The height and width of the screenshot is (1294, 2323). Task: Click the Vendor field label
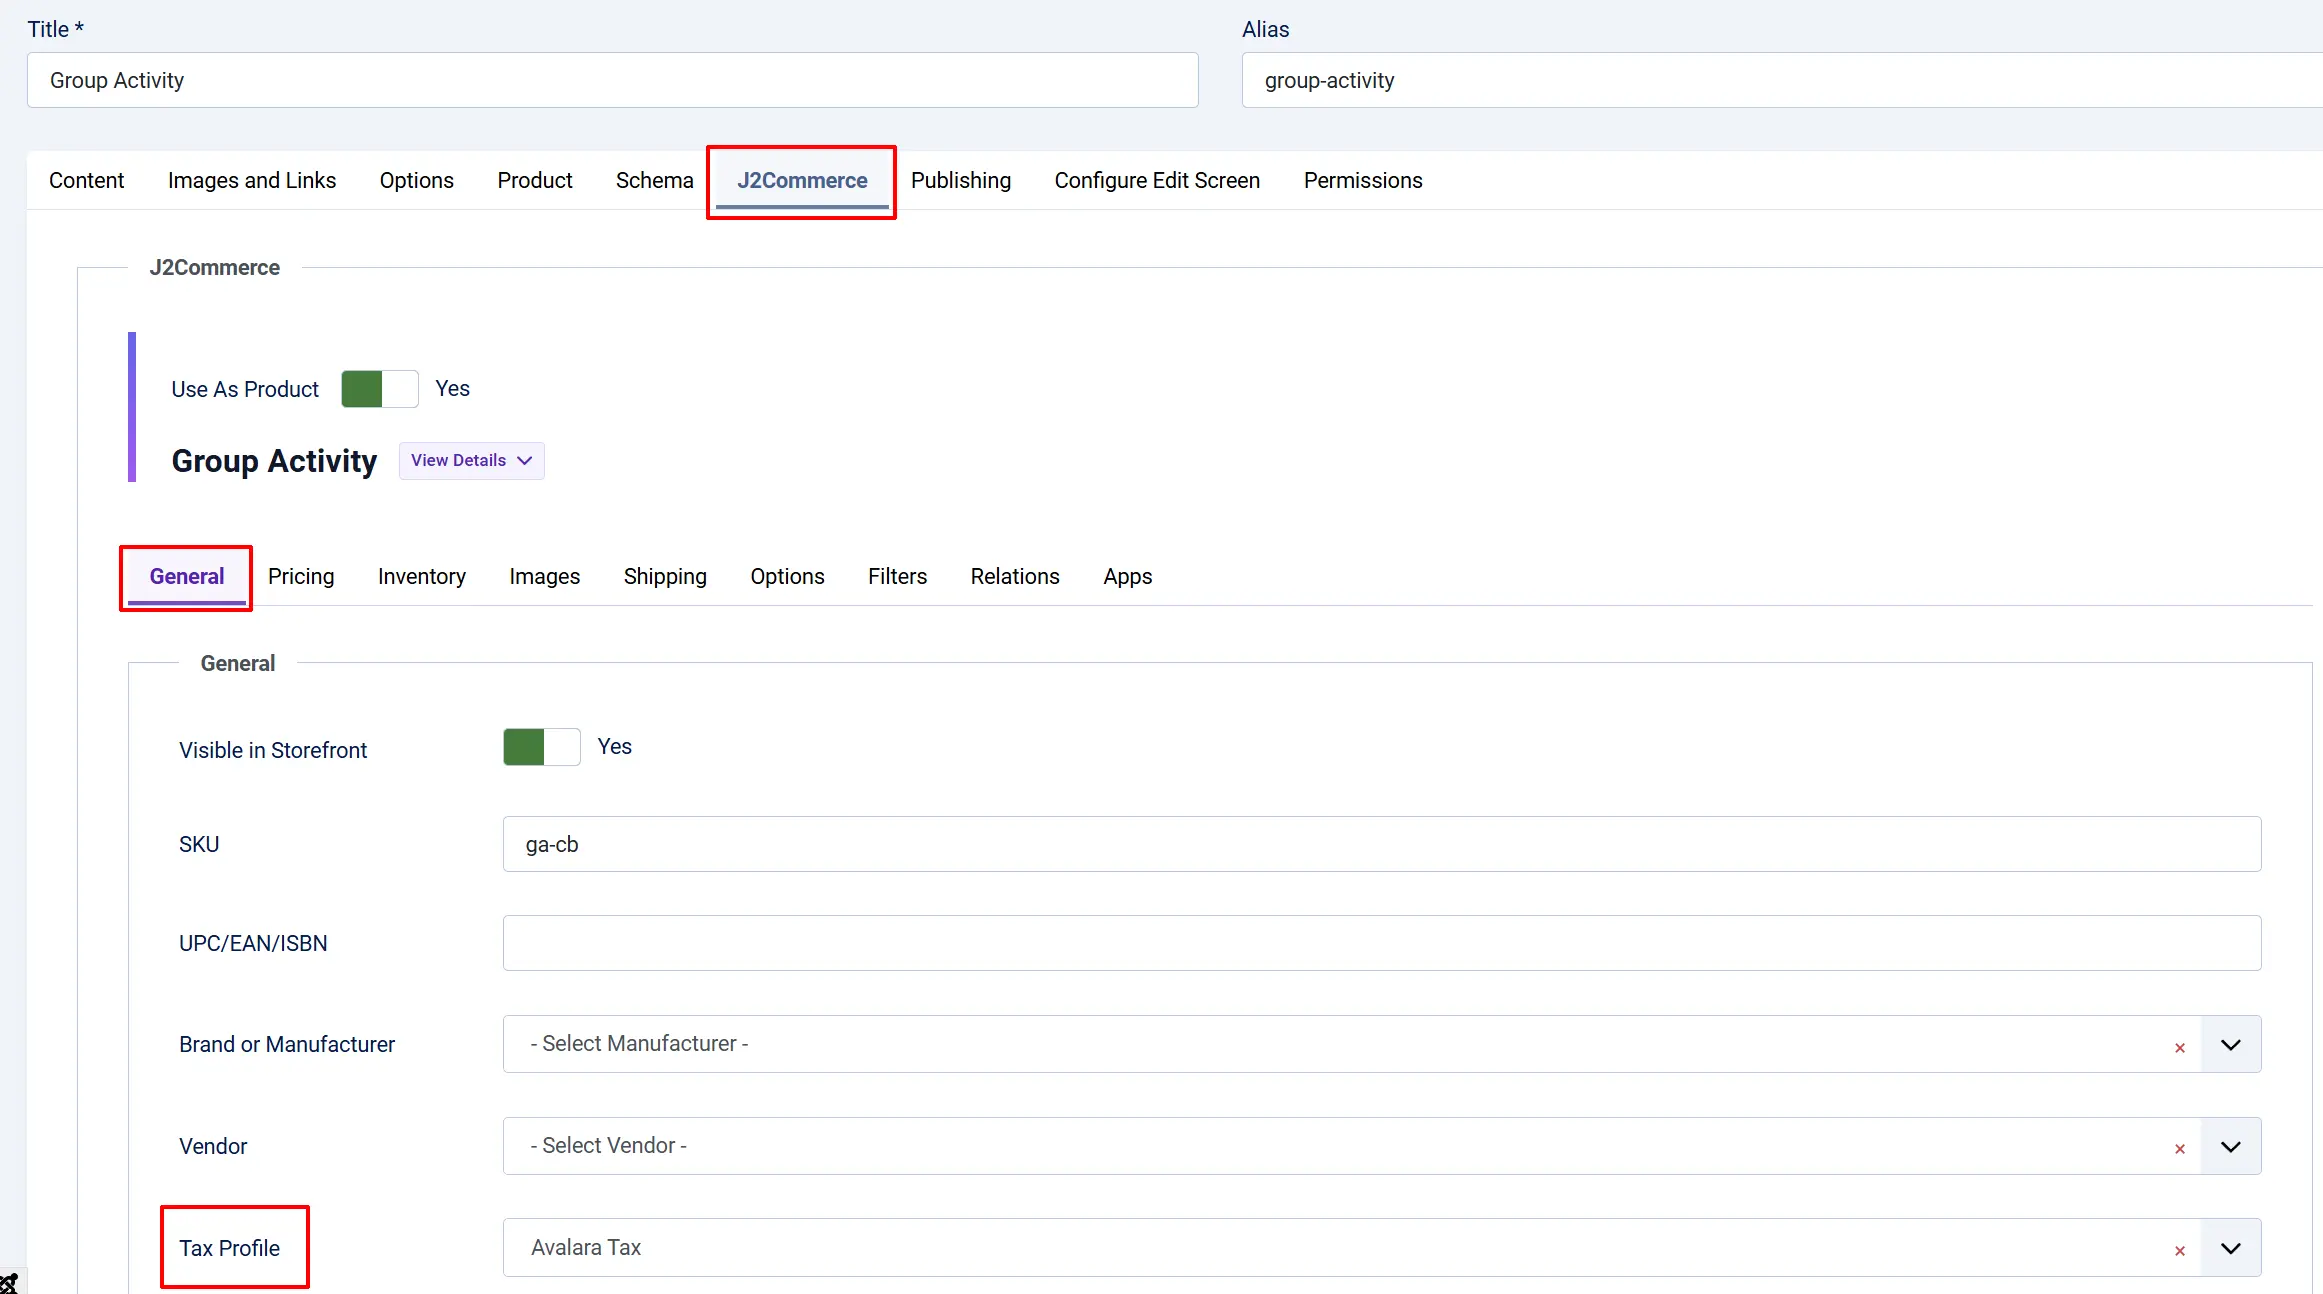(213, 1146)
